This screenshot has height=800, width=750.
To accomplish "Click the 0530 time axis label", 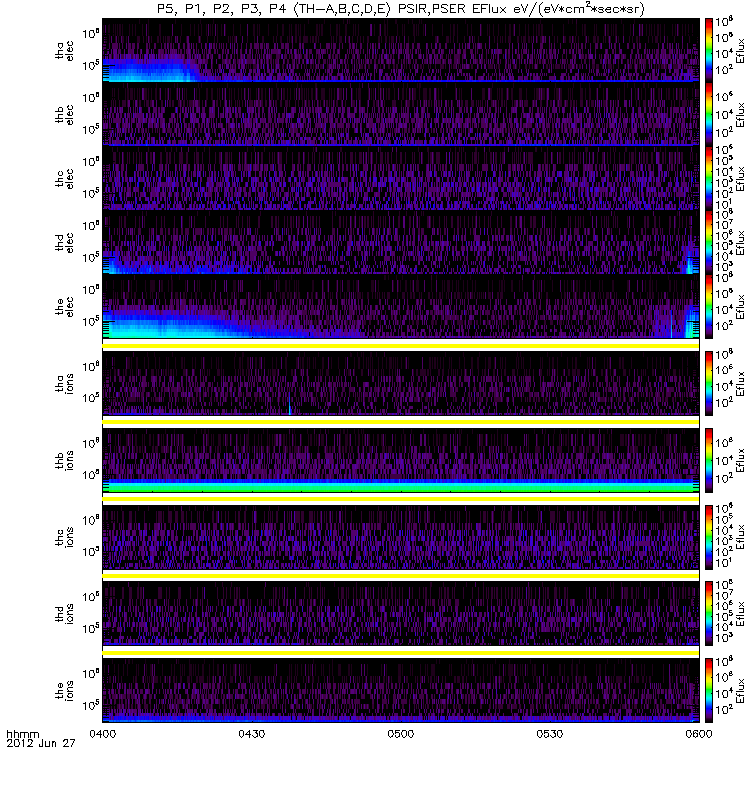I will pyautogui.click(x=549, y=734).
